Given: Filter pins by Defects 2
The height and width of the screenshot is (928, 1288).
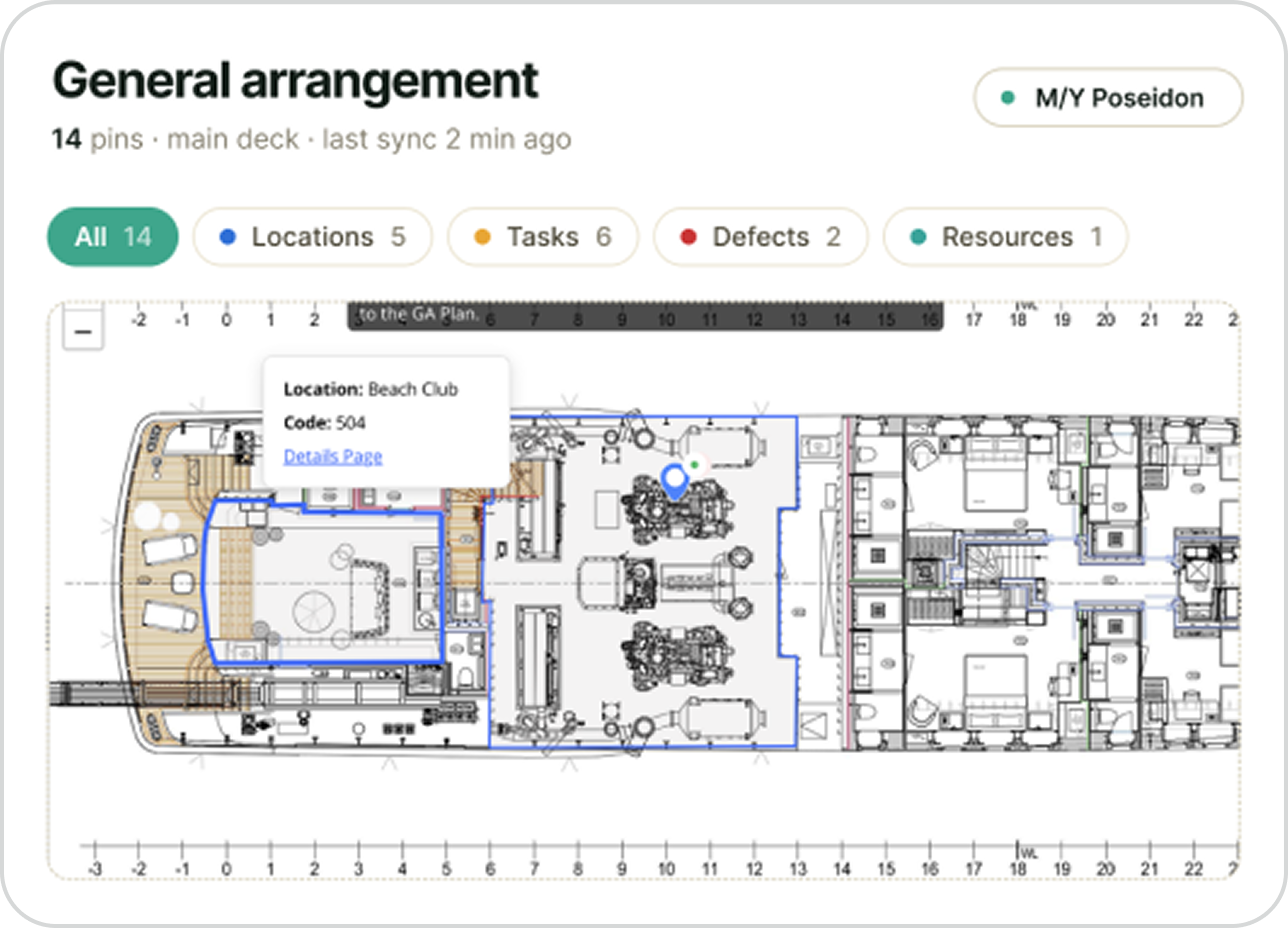Looking at the screenshot, I should 760,237.
